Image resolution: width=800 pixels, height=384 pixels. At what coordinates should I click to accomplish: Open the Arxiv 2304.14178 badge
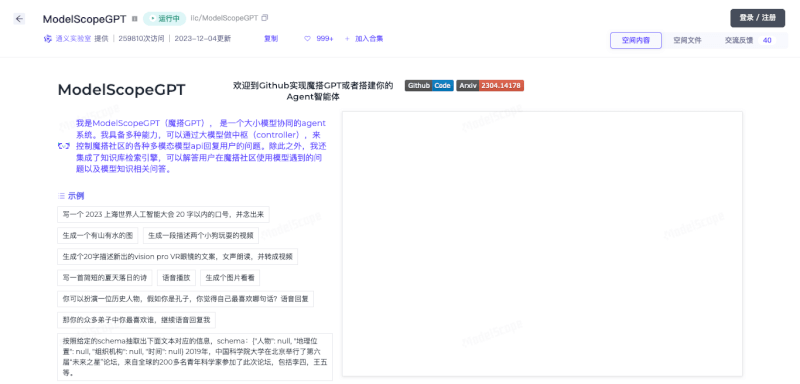pos(490,86)
